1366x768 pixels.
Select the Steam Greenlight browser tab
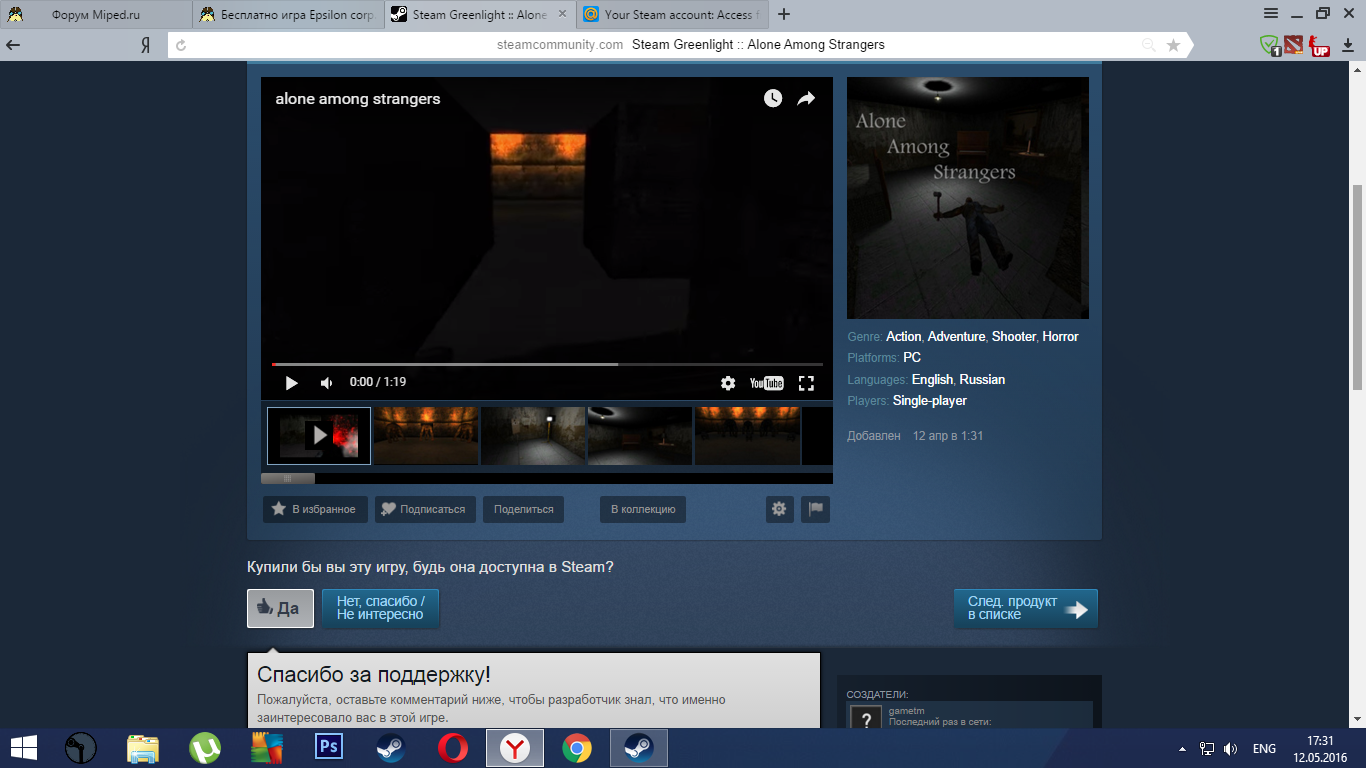[479, 15]
